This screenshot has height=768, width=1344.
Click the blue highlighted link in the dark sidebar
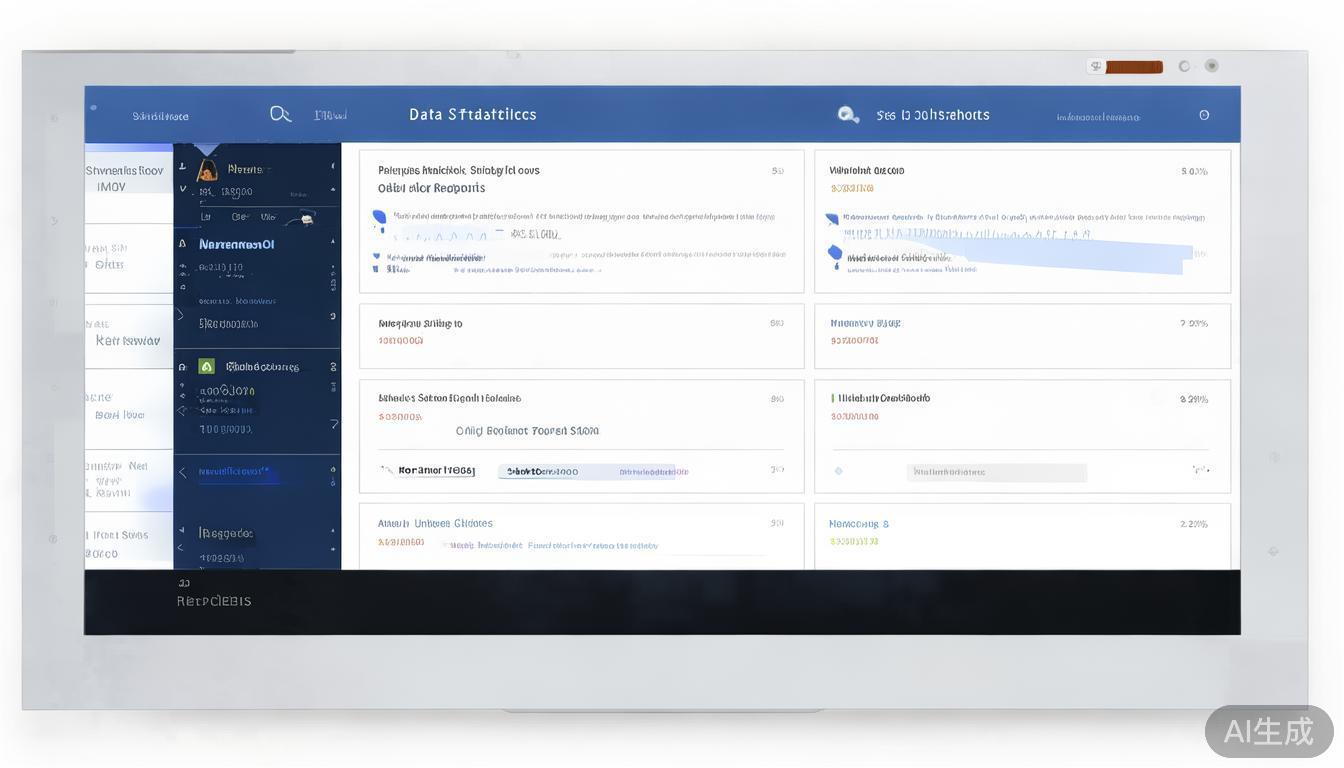coord(233,471)
